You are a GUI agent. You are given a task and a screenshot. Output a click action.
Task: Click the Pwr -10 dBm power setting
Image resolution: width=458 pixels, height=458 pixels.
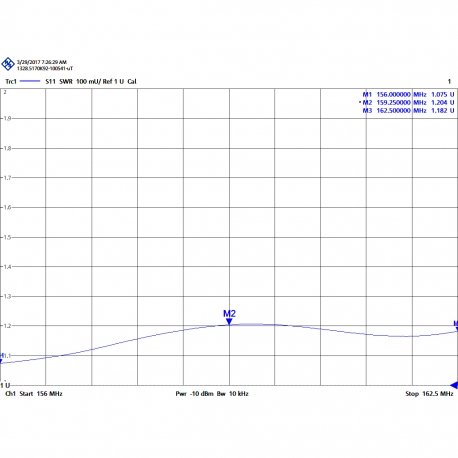(x=194, y=394)
